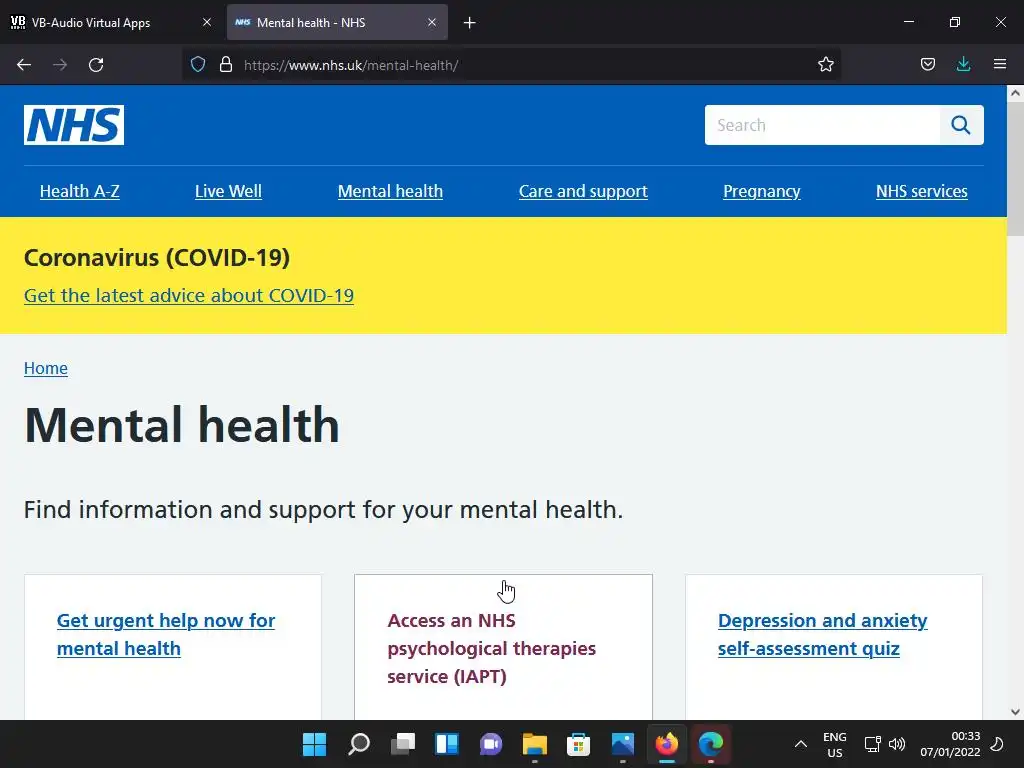The image size is (1024, 768).
Task: Show hidden tray icons chevron
Action: [801, 744]
